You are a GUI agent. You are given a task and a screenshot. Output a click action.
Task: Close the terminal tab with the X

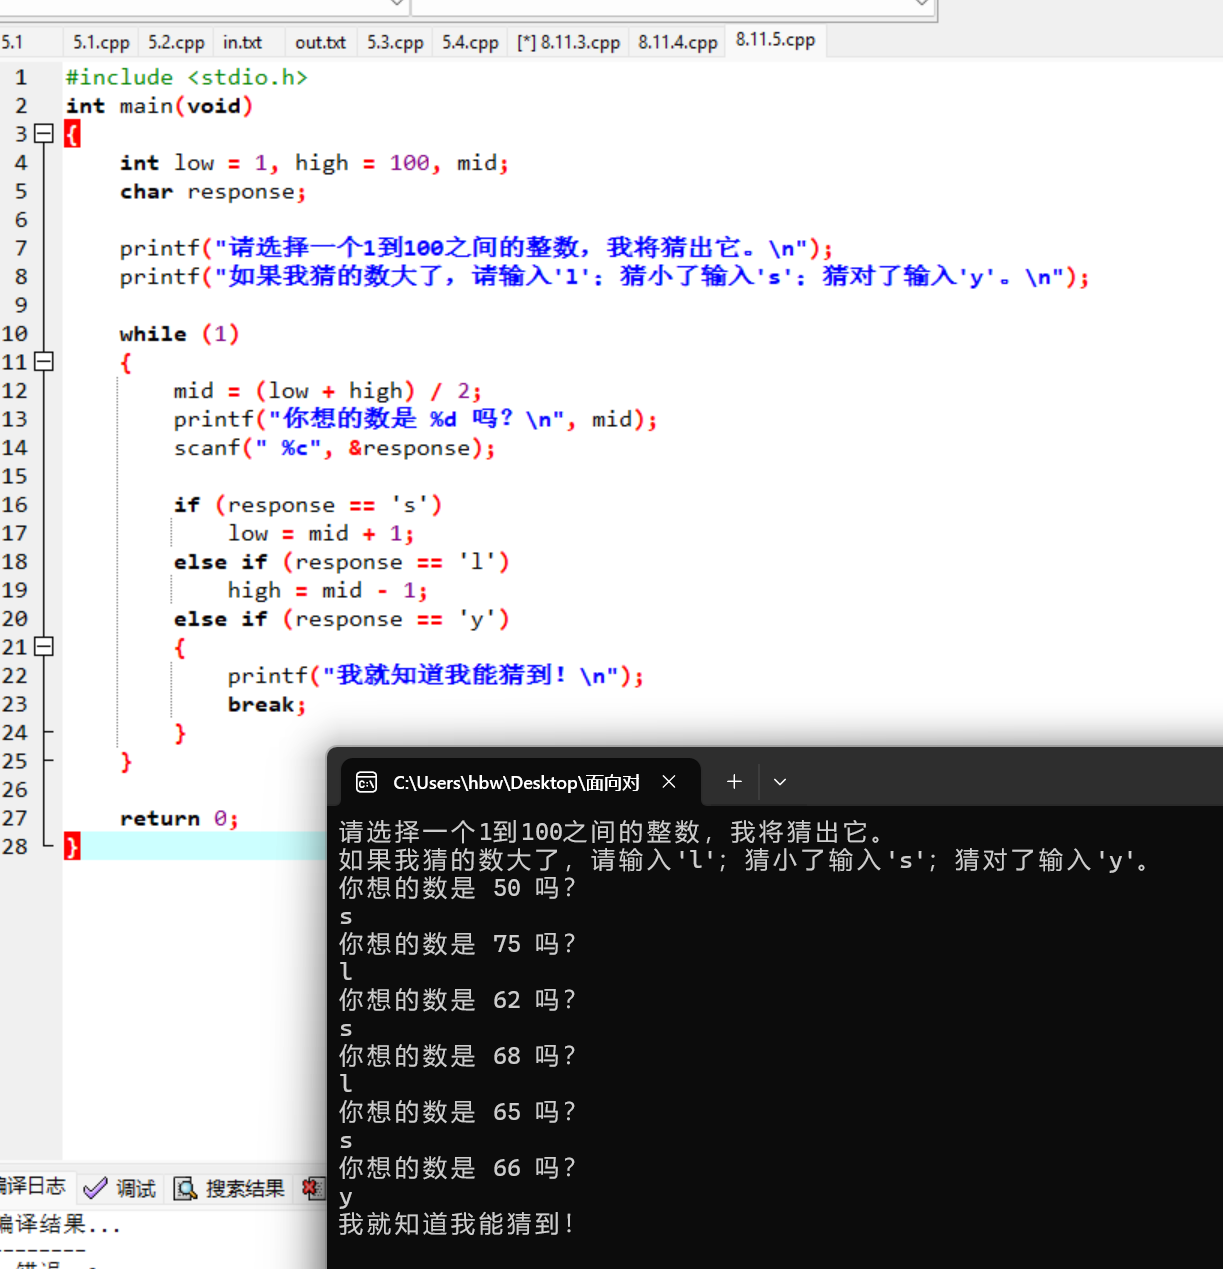click(x=669, y=782)
